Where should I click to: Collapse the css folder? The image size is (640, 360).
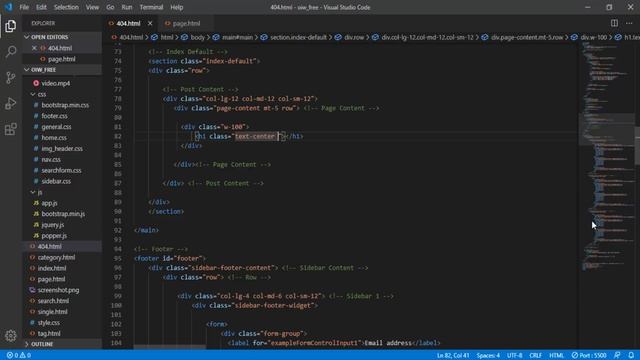62,94
